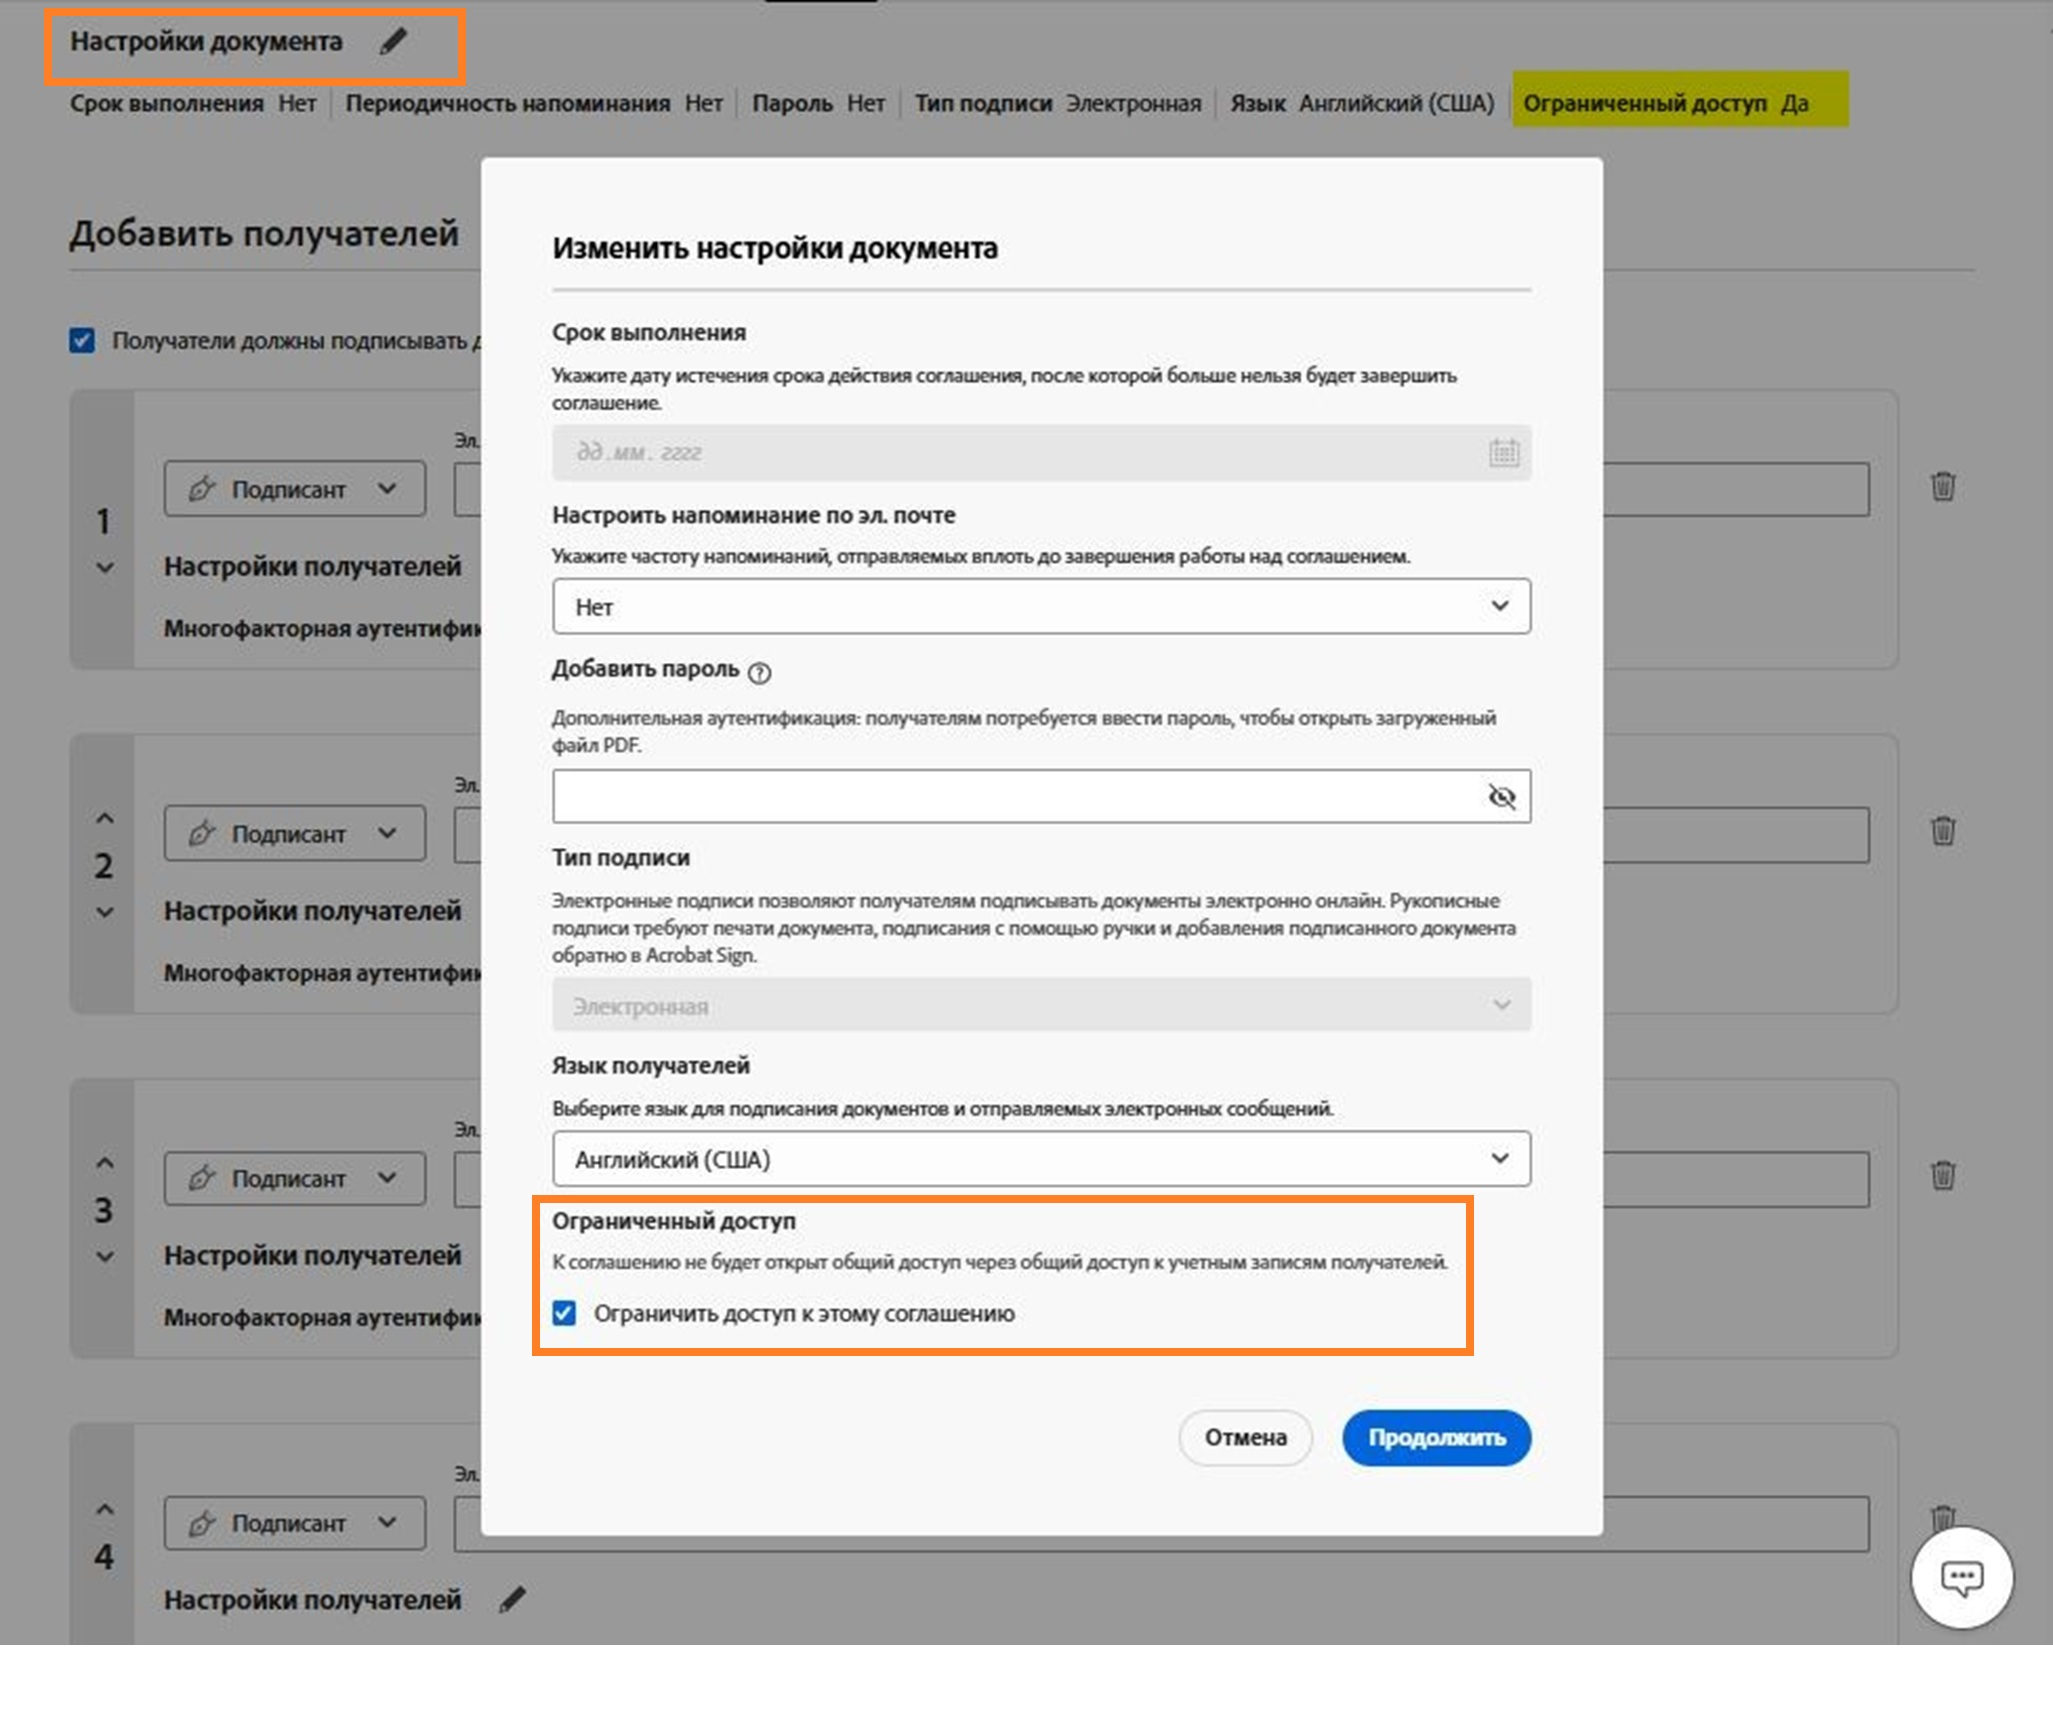This screenshot has height=1728, width=2053.
Task: Click help icon beside Добавить пароль
Action: (760, 673)
